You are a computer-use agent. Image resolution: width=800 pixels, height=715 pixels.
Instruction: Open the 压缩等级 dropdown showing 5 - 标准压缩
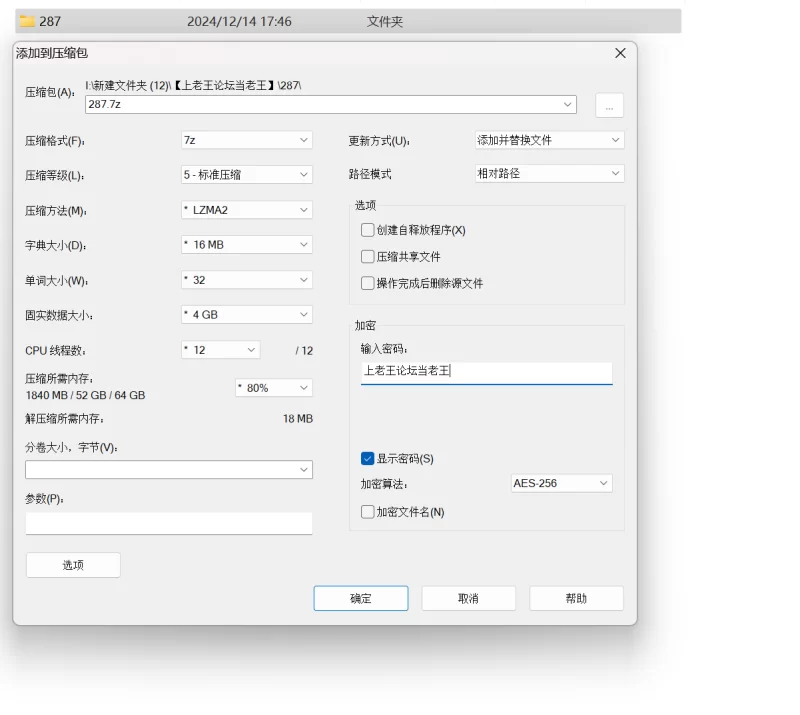click(x=247, y=175)
